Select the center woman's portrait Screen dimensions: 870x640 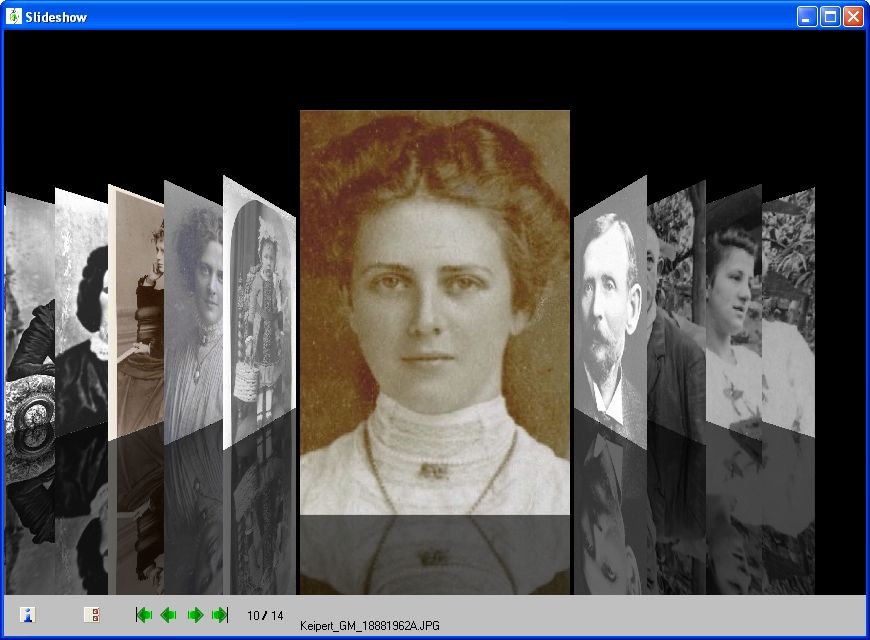click(434, 312)
